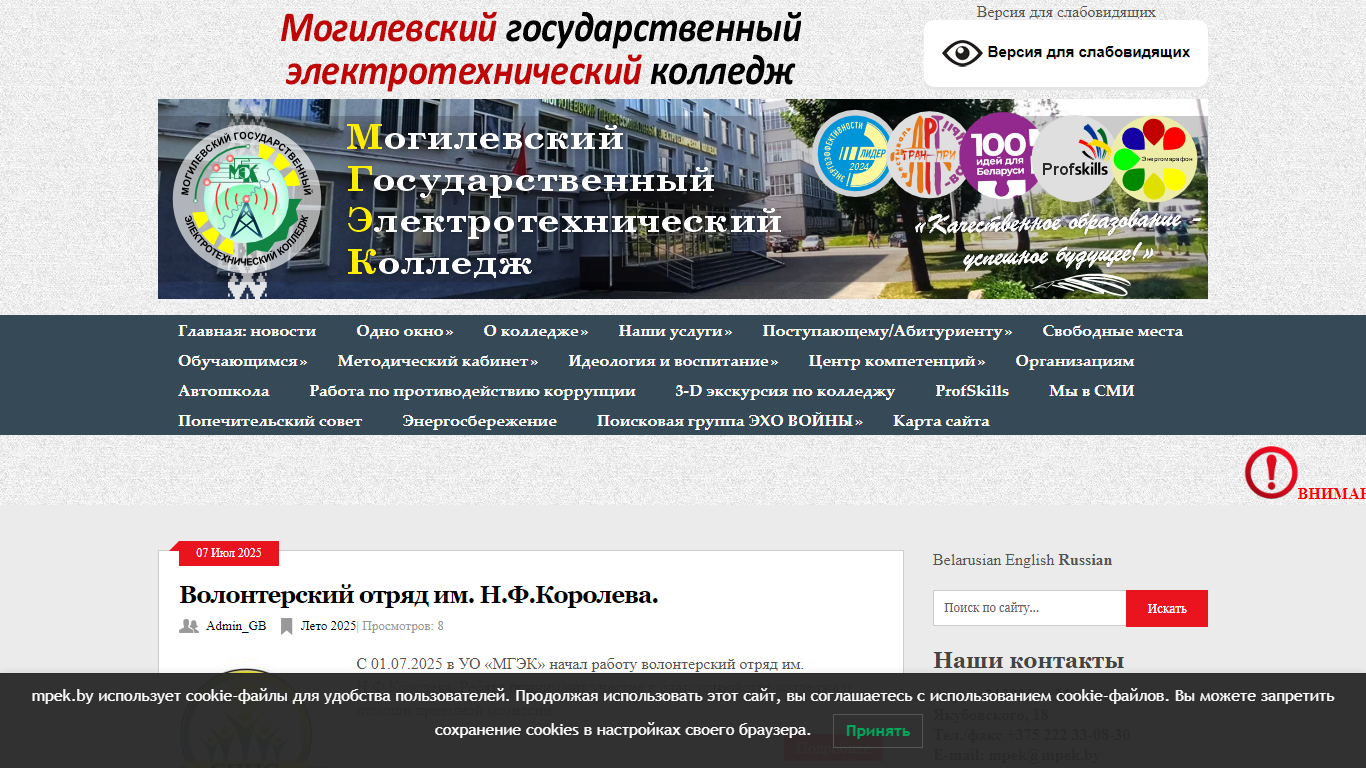Click the bookmark icon next to Лето 2025
Image resolution: width=1366 pixels, height=768 pixels.
[287, 626]
